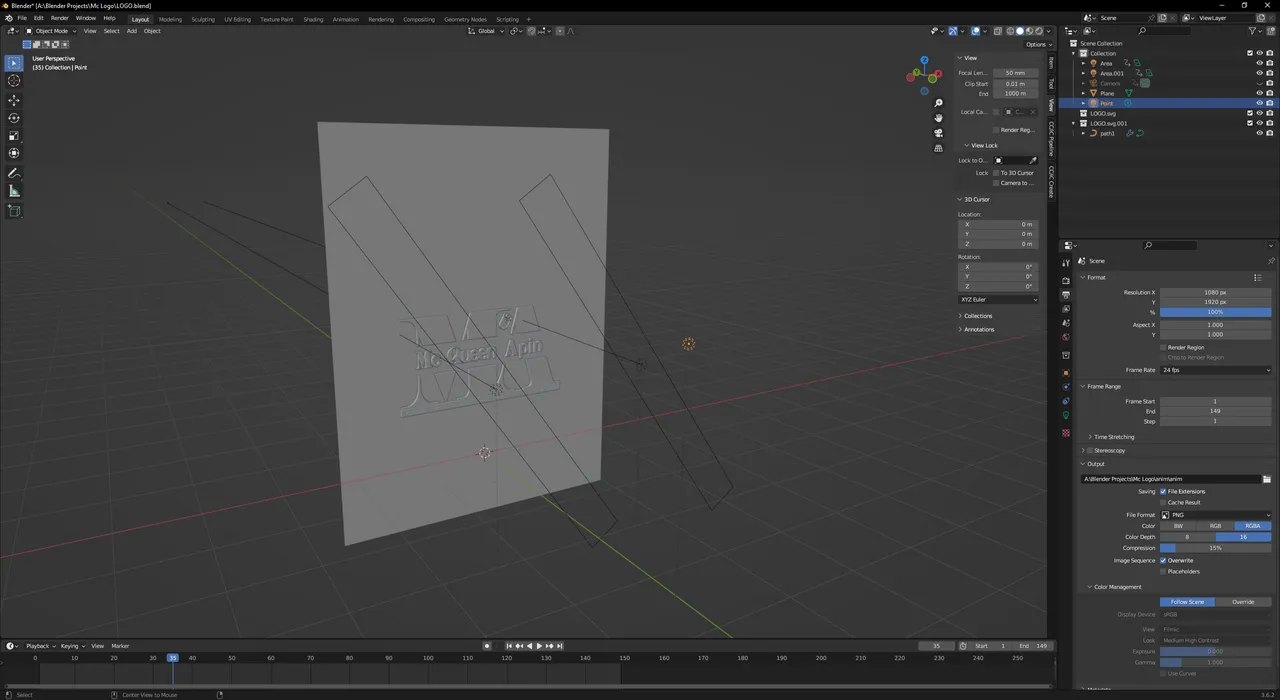Image resolution: width=1280 pixels, height=700 pixels.
Task: Open the Render menu
Action: [x=60, y=18]
